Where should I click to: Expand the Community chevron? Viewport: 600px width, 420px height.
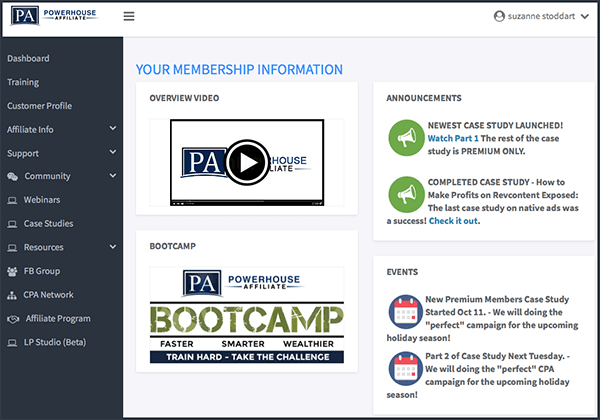tap(113, 176)
